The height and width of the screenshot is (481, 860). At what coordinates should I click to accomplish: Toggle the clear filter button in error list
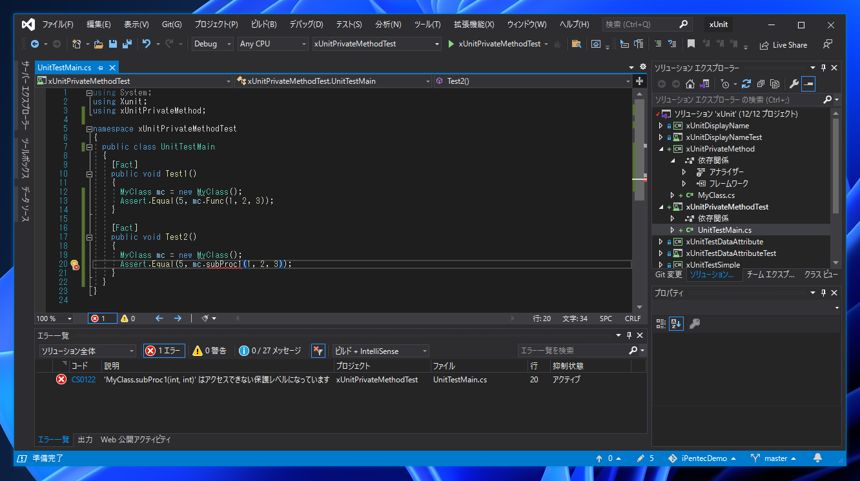[318, 350]
